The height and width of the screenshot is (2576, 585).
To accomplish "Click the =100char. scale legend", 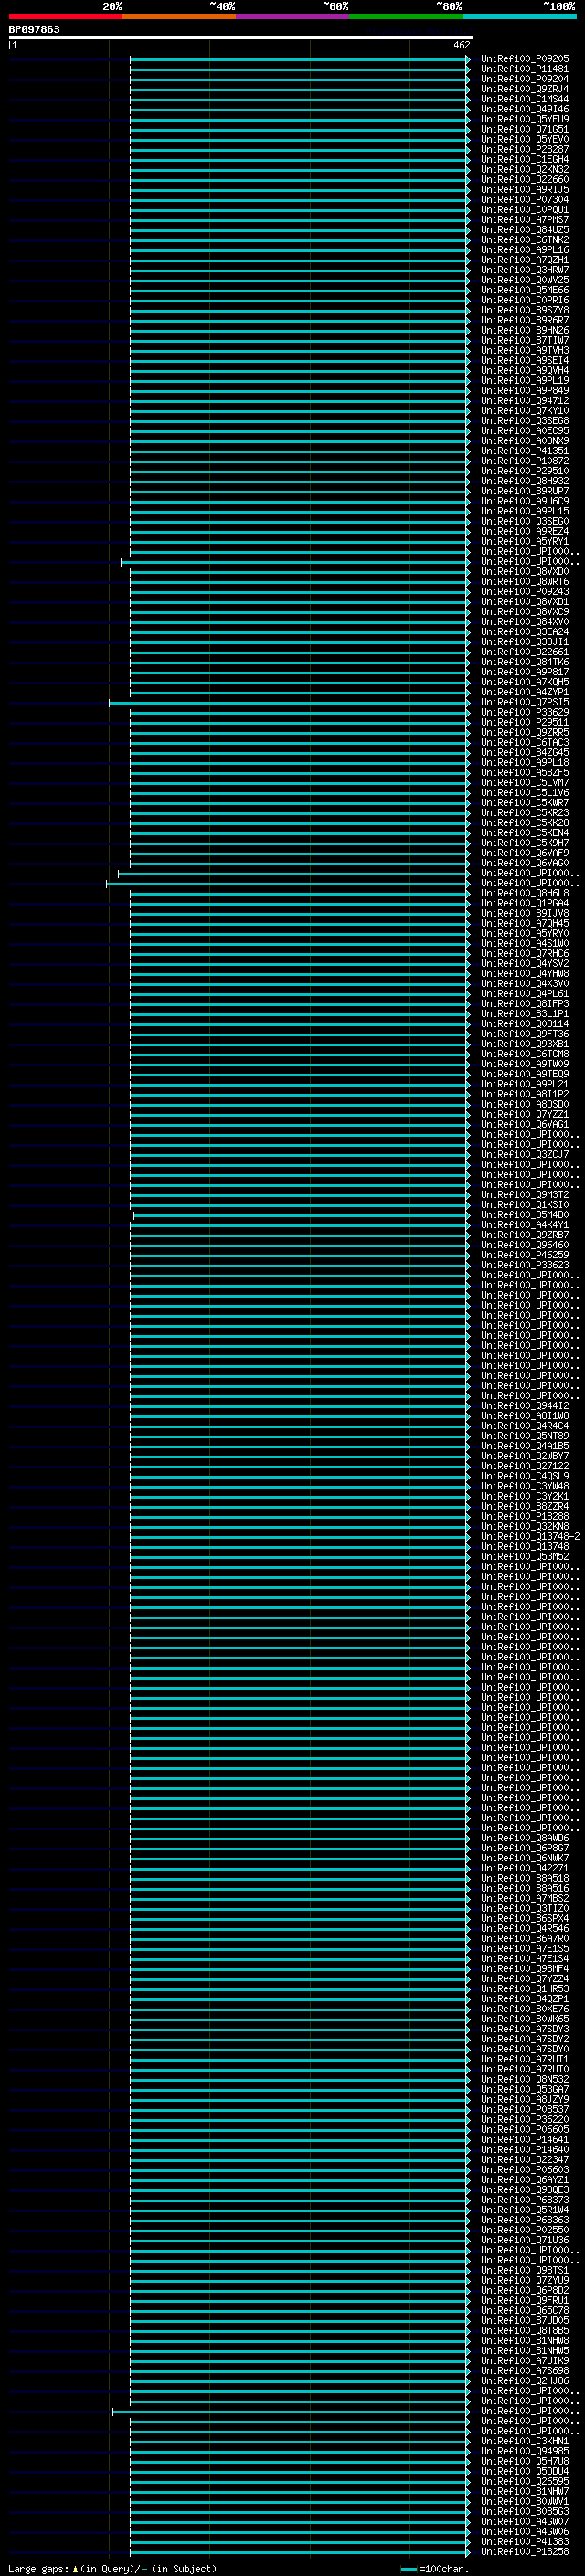I will click(x=434, y=2569).
